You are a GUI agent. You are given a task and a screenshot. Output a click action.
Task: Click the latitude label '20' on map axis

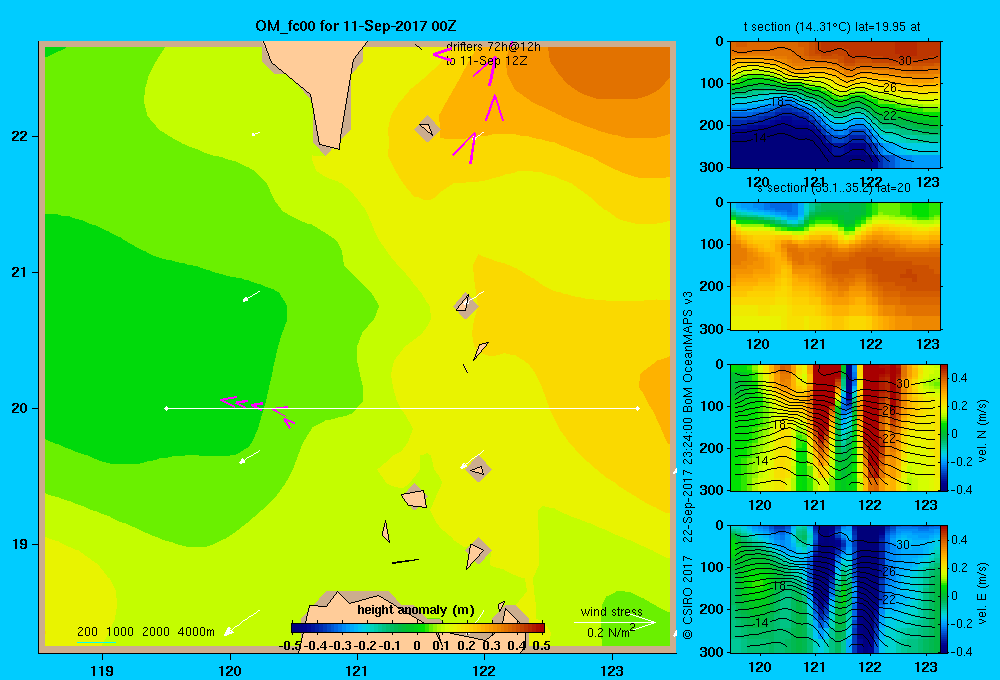click(20, 408)
